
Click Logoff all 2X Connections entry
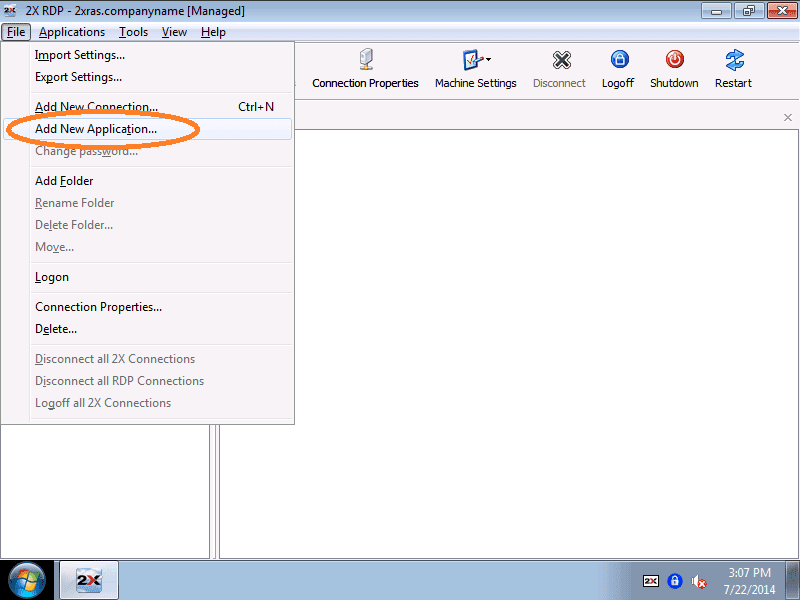[148, 403]
